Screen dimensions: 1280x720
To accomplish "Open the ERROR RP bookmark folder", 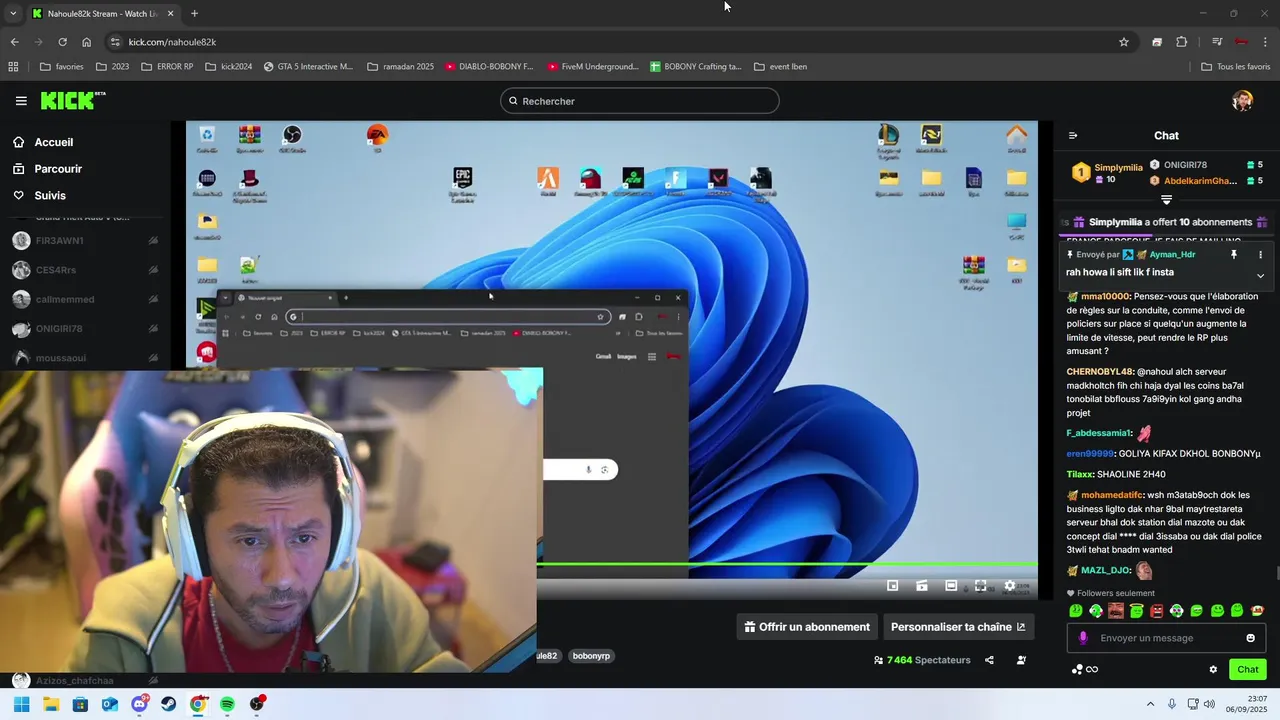I will (x=167, y=67).
